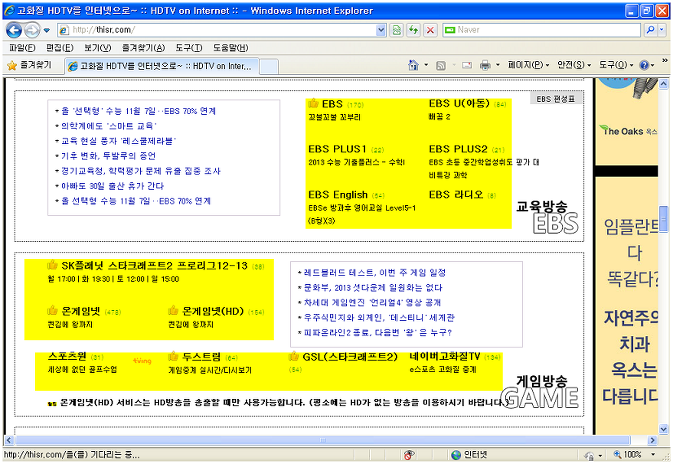Open the EBS PLUS1 channel link
The width and height of the screenshot is (673, 464).
click(x=337, y=149)
